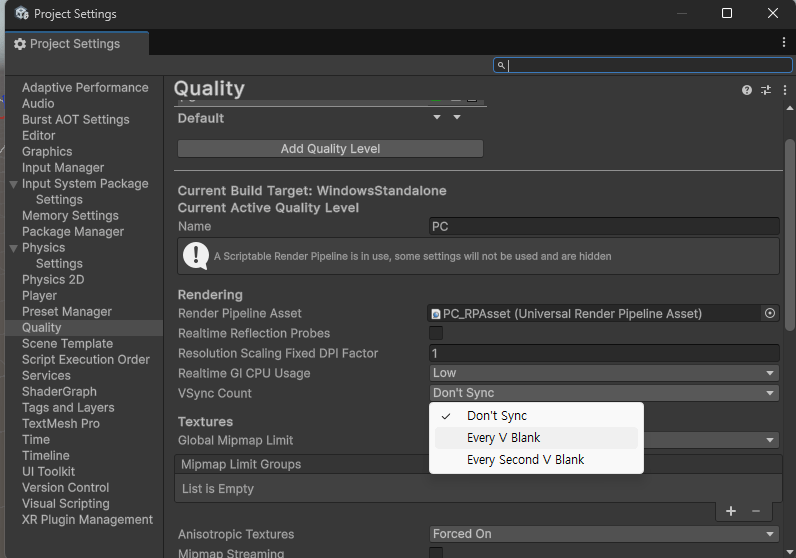
Task: Toggle Realtime Reflection Probes checkbox
Action: [436, 333]
